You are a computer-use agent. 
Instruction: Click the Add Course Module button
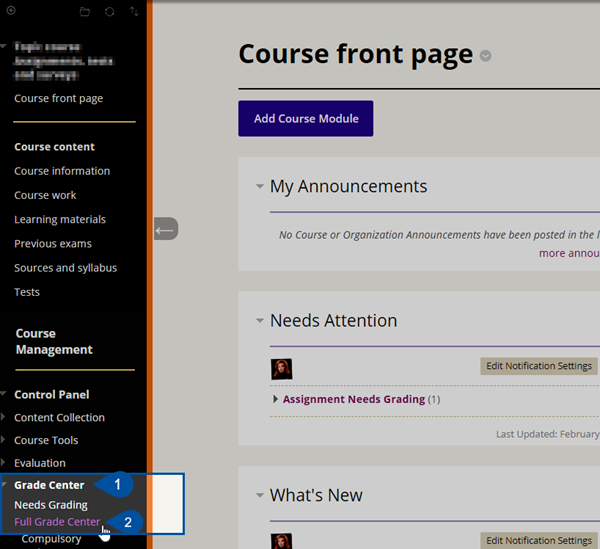305,119
